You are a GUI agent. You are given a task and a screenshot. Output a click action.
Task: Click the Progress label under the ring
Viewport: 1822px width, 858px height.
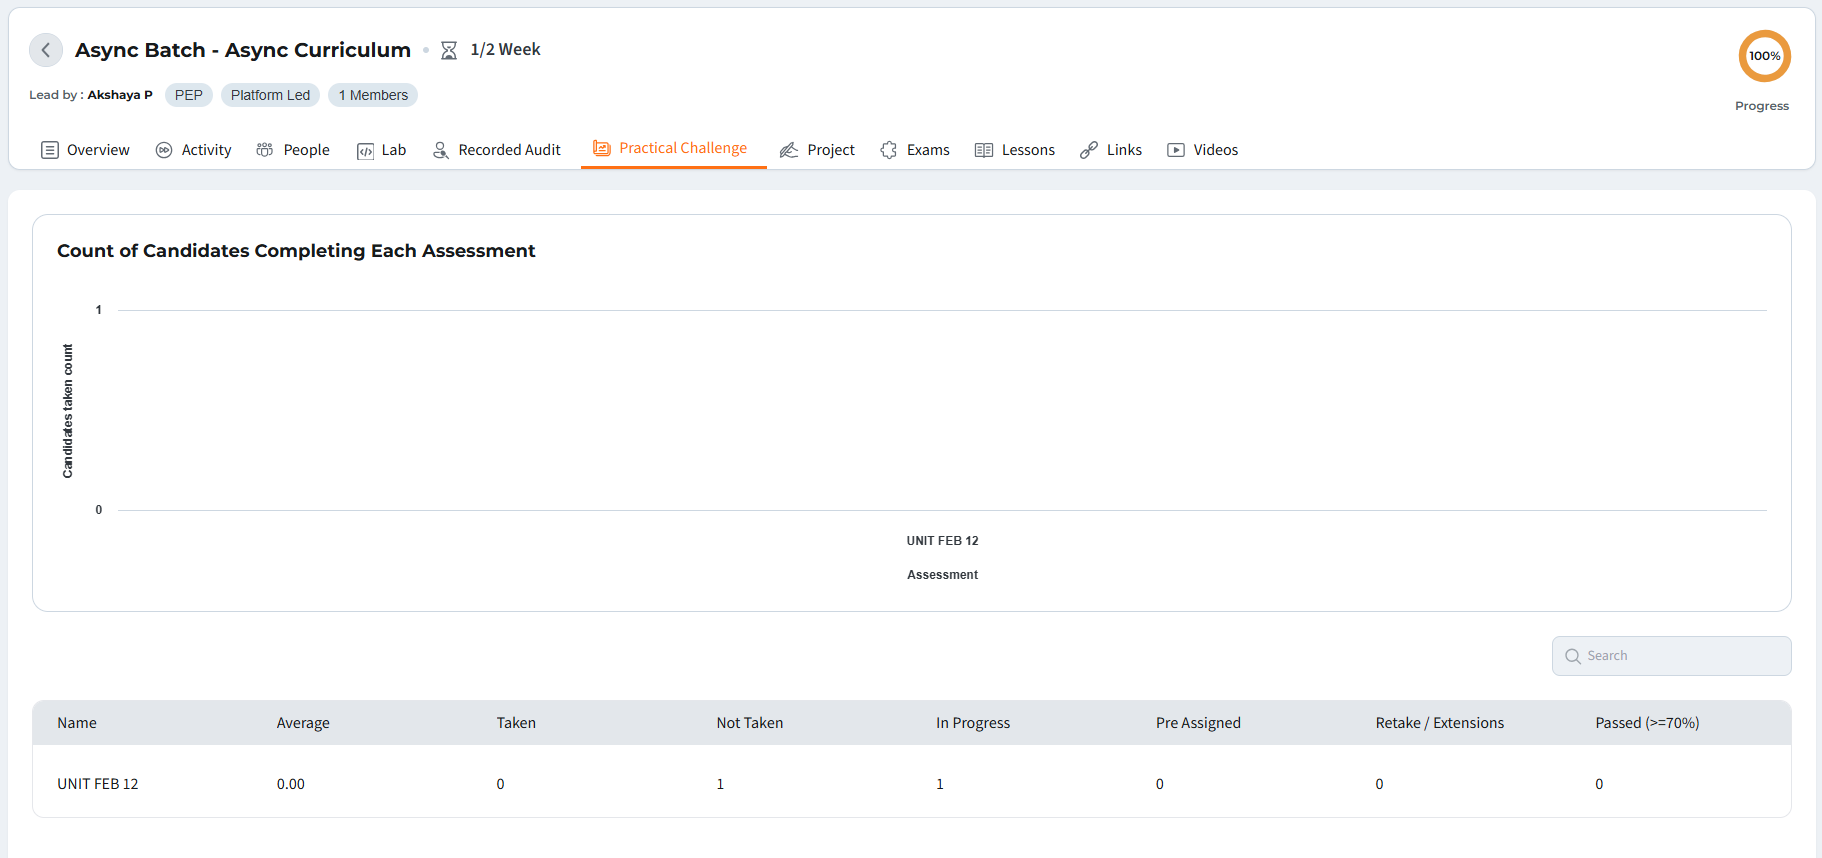(x=1762, y=106)
